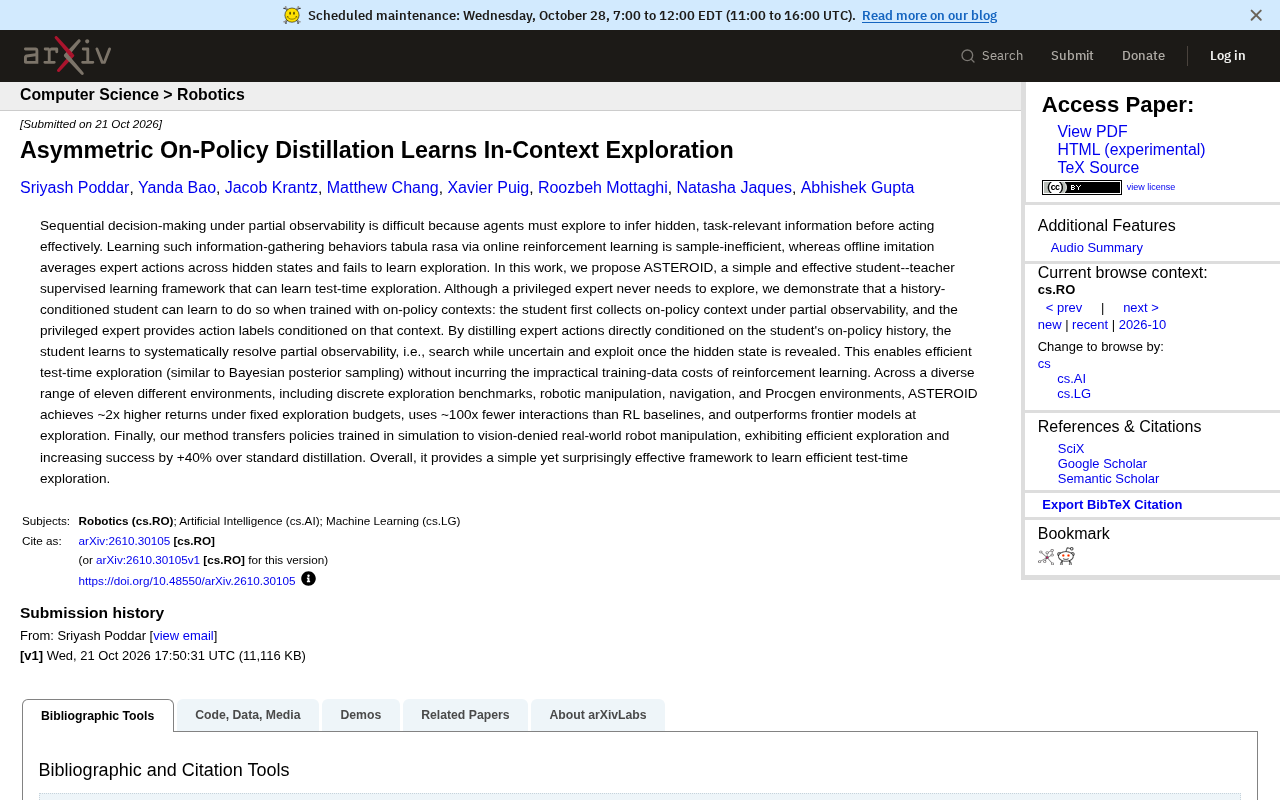Click the maintenance smiley icon
Viewport: 1280px width, 800px height.
(292, 15)
